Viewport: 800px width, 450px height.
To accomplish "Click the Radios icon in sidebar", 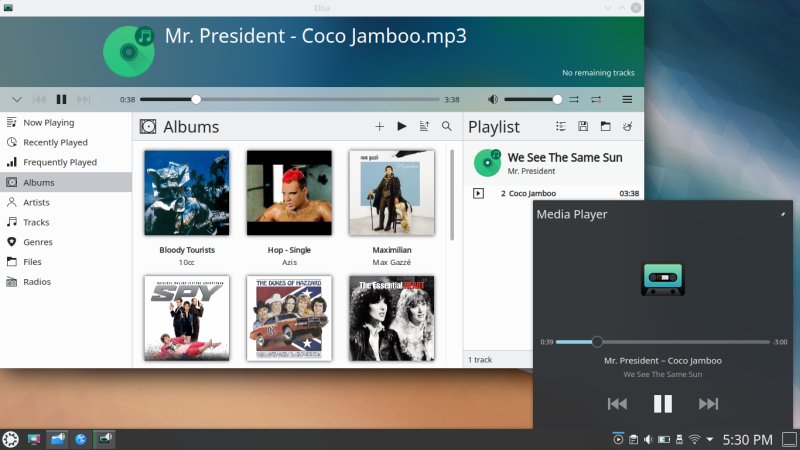I will click(x=11, y=282).
